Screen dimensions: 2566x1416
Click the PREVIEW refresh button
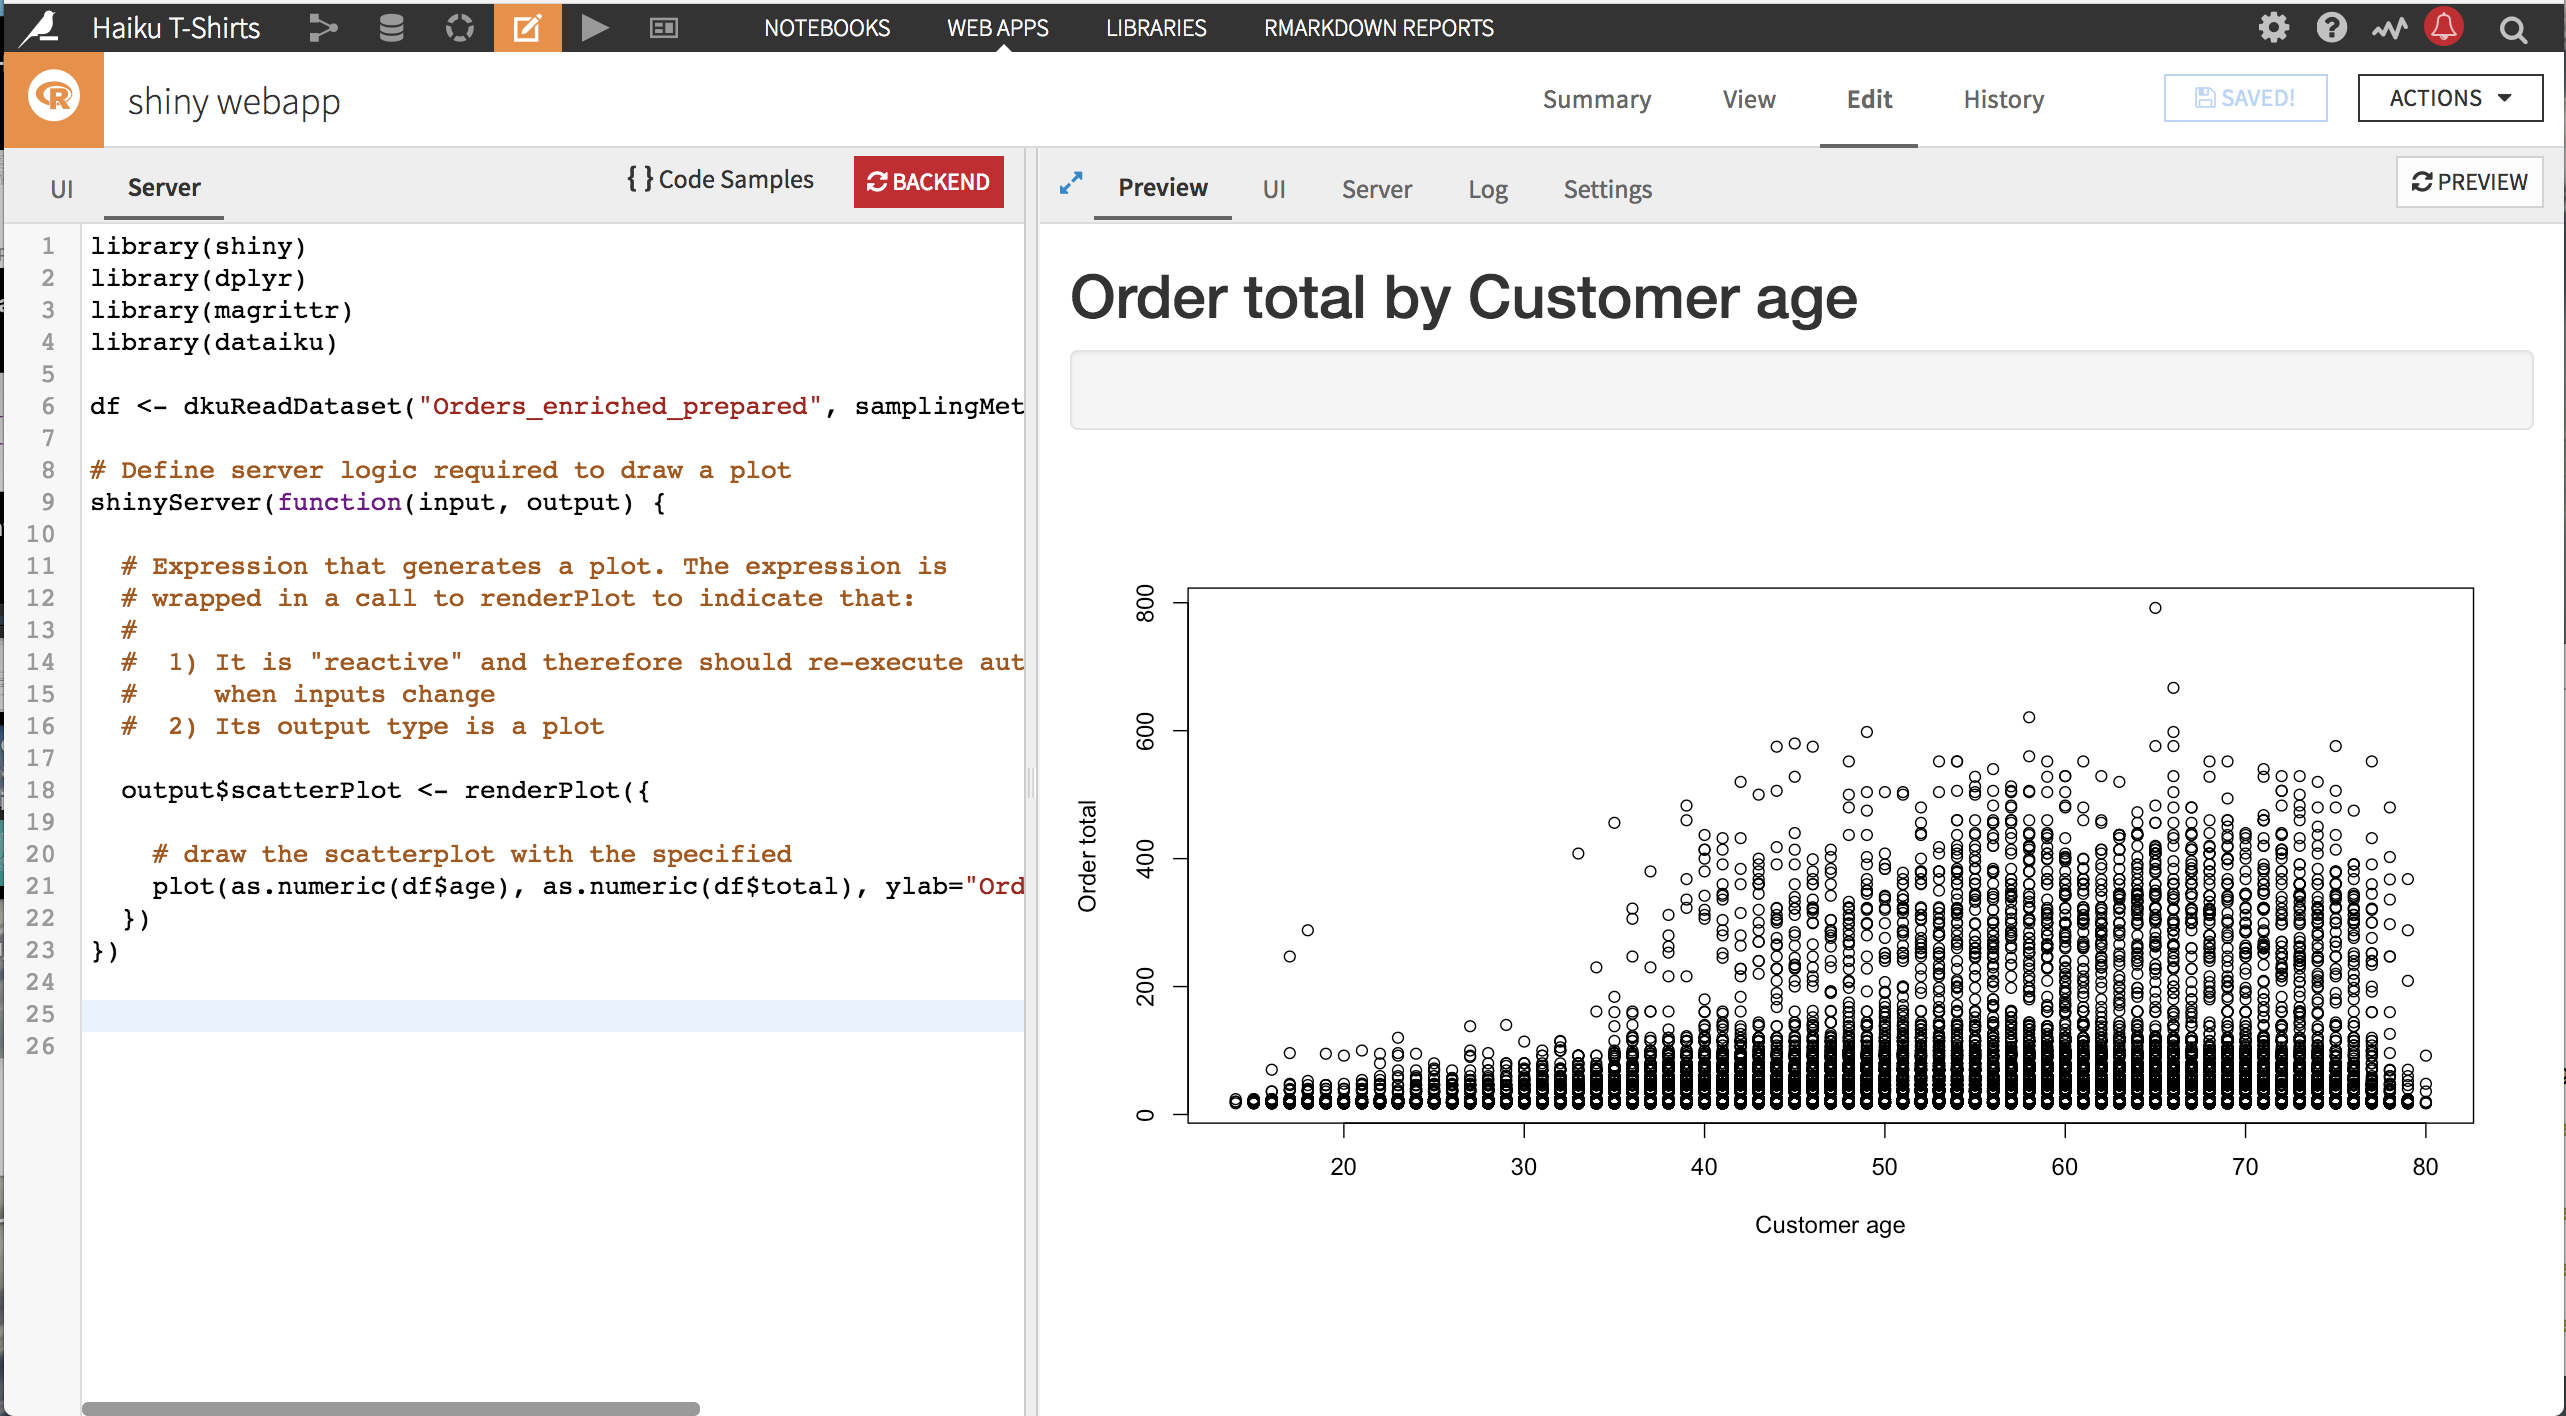2469,182
